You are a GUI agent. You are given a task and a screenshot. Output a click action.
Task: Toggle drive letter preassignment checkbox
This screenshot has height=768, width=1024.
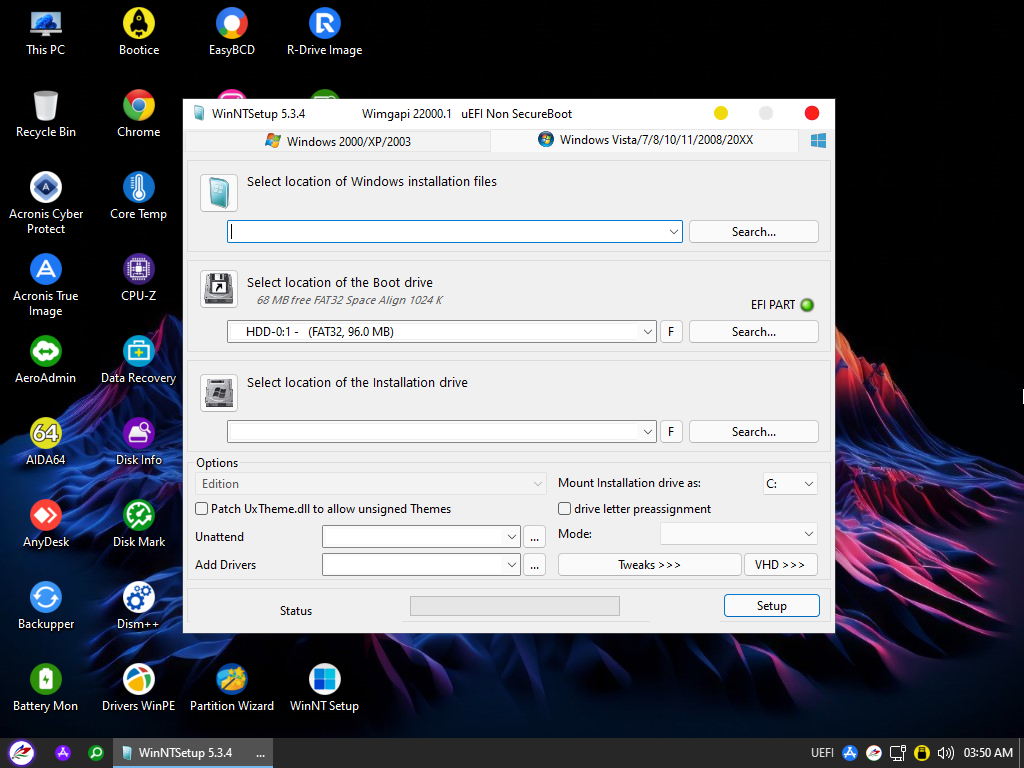click(x=565, y=509)
